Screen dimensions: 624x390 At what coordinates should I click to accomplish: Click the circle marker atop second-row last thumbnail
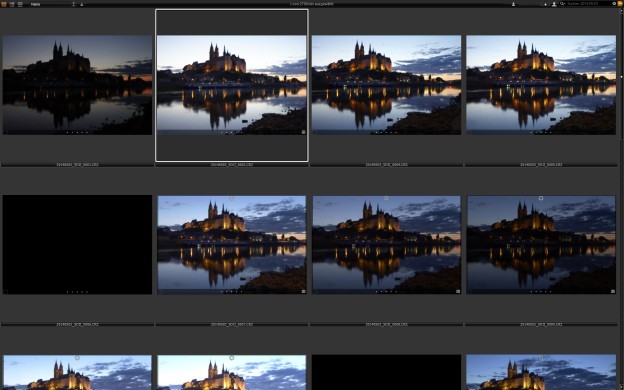[x=541, y=198]
